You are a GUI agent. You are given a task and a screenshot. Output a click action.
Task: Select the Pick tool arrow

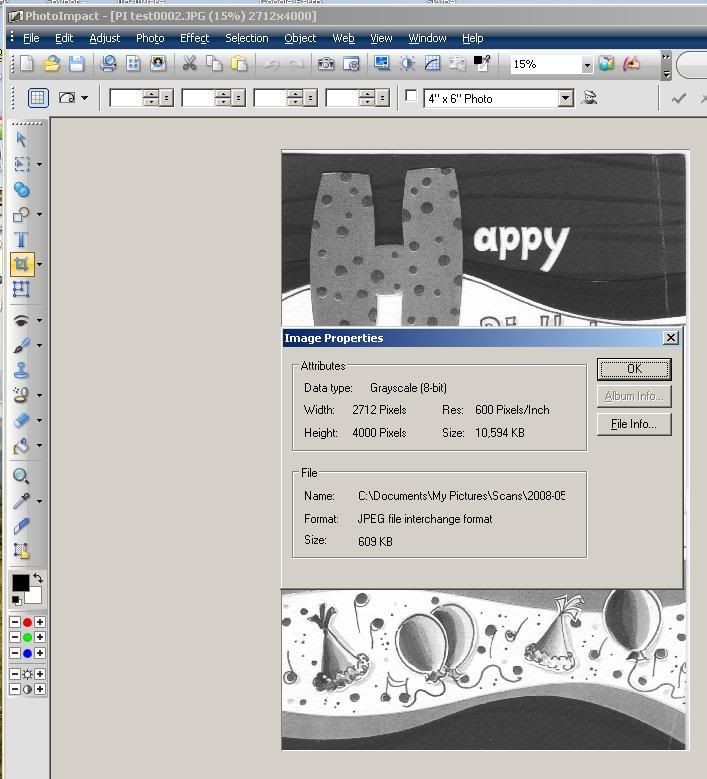pyautogui.click(x=21, y=139)
